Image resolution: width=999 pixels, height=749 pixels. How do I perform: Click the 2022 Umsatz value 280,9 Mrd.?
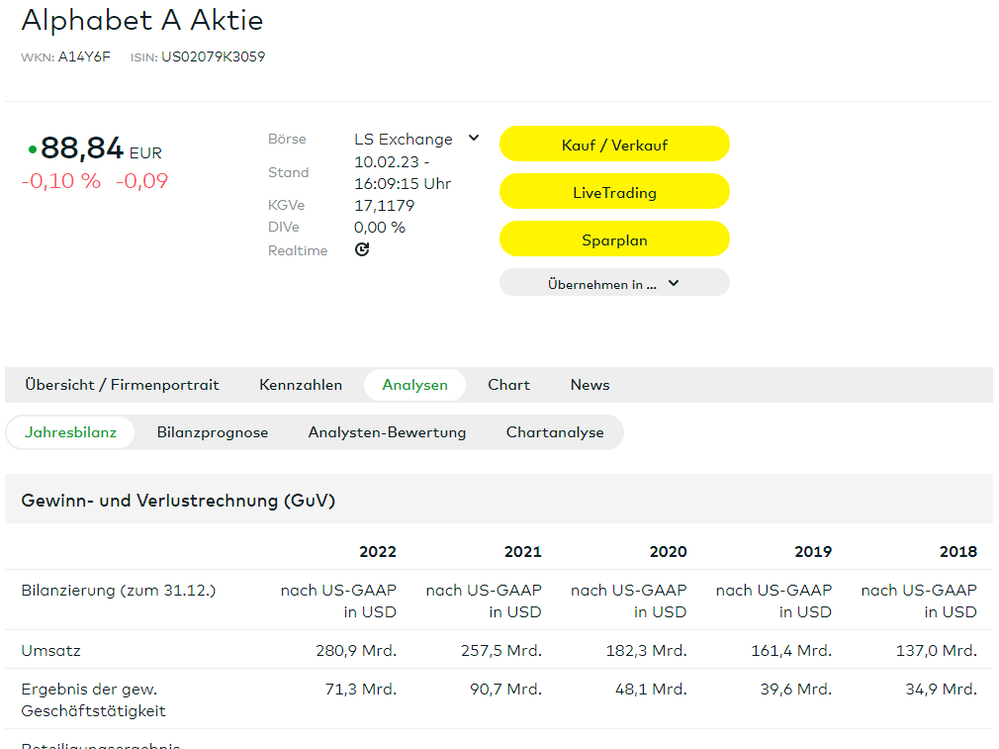click(356, 651)
